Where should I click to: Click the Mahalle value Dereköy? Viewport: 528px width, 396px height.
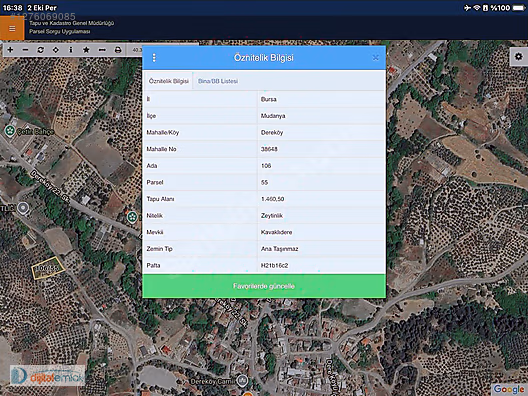click(272, 133)
